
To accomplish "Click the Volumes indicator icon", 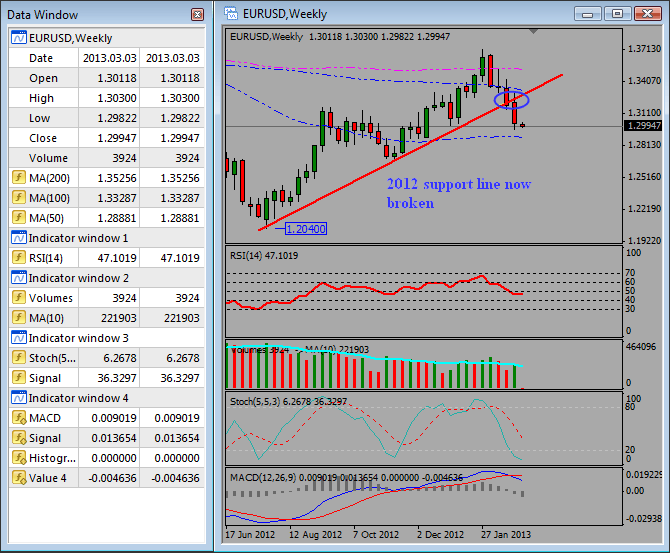I will click(x=18, y=297).
